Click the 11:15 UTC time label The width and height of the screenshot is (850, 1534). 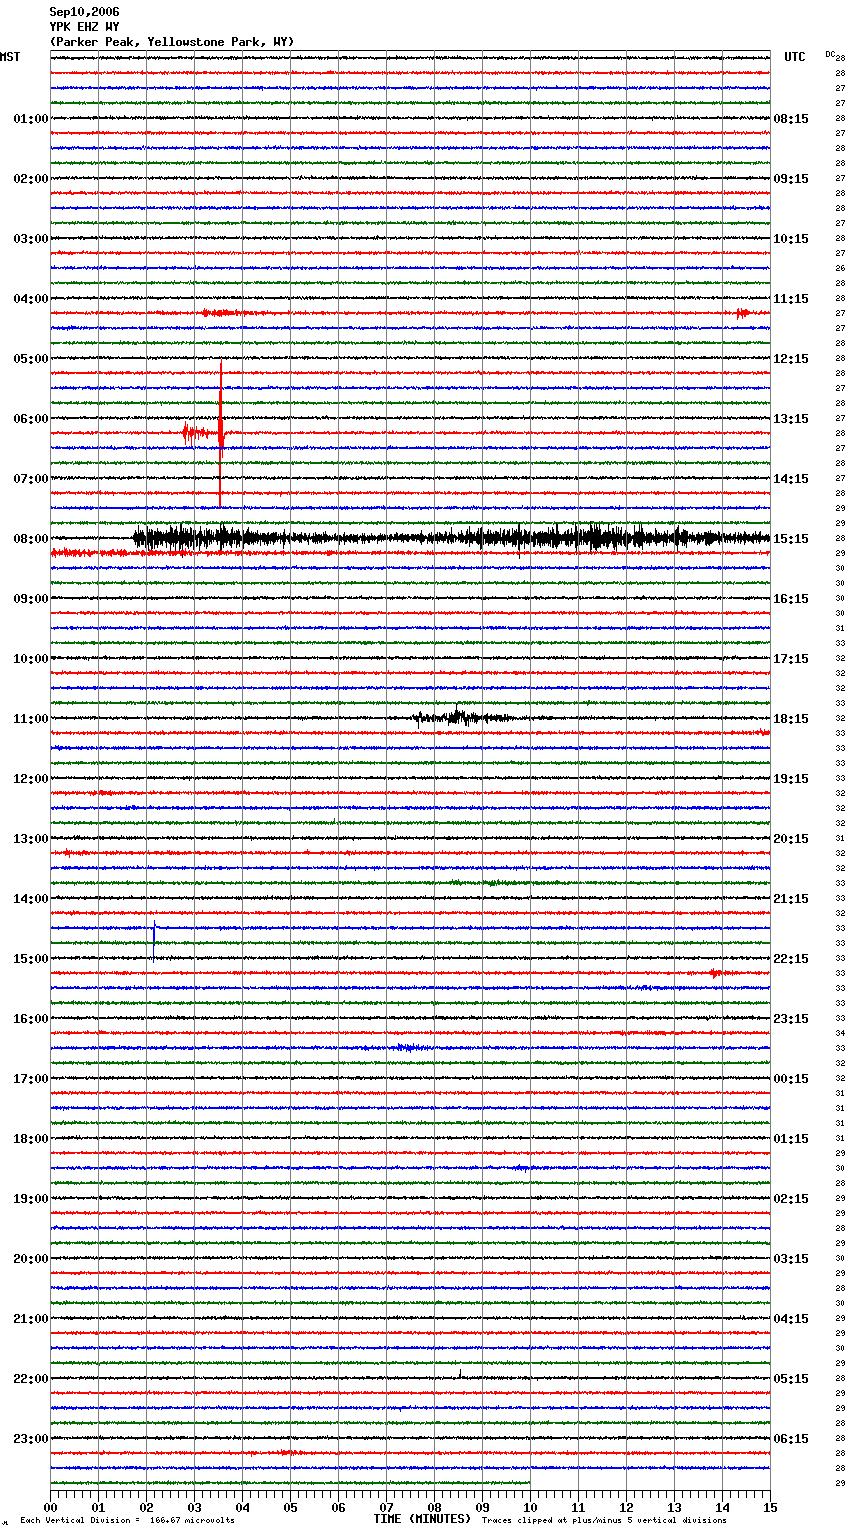791,299
